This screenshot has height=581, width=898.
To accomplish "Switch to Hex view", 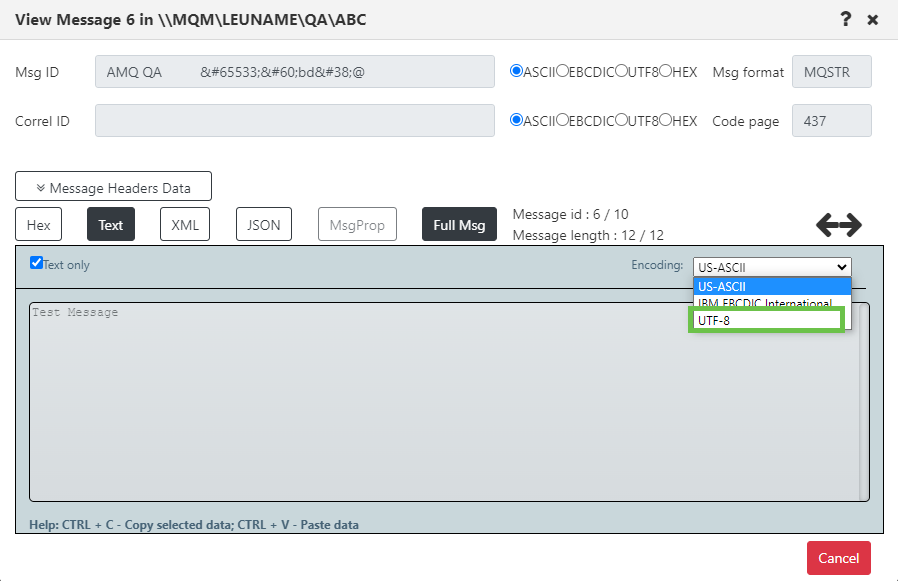I will click(x=38, y=225).
